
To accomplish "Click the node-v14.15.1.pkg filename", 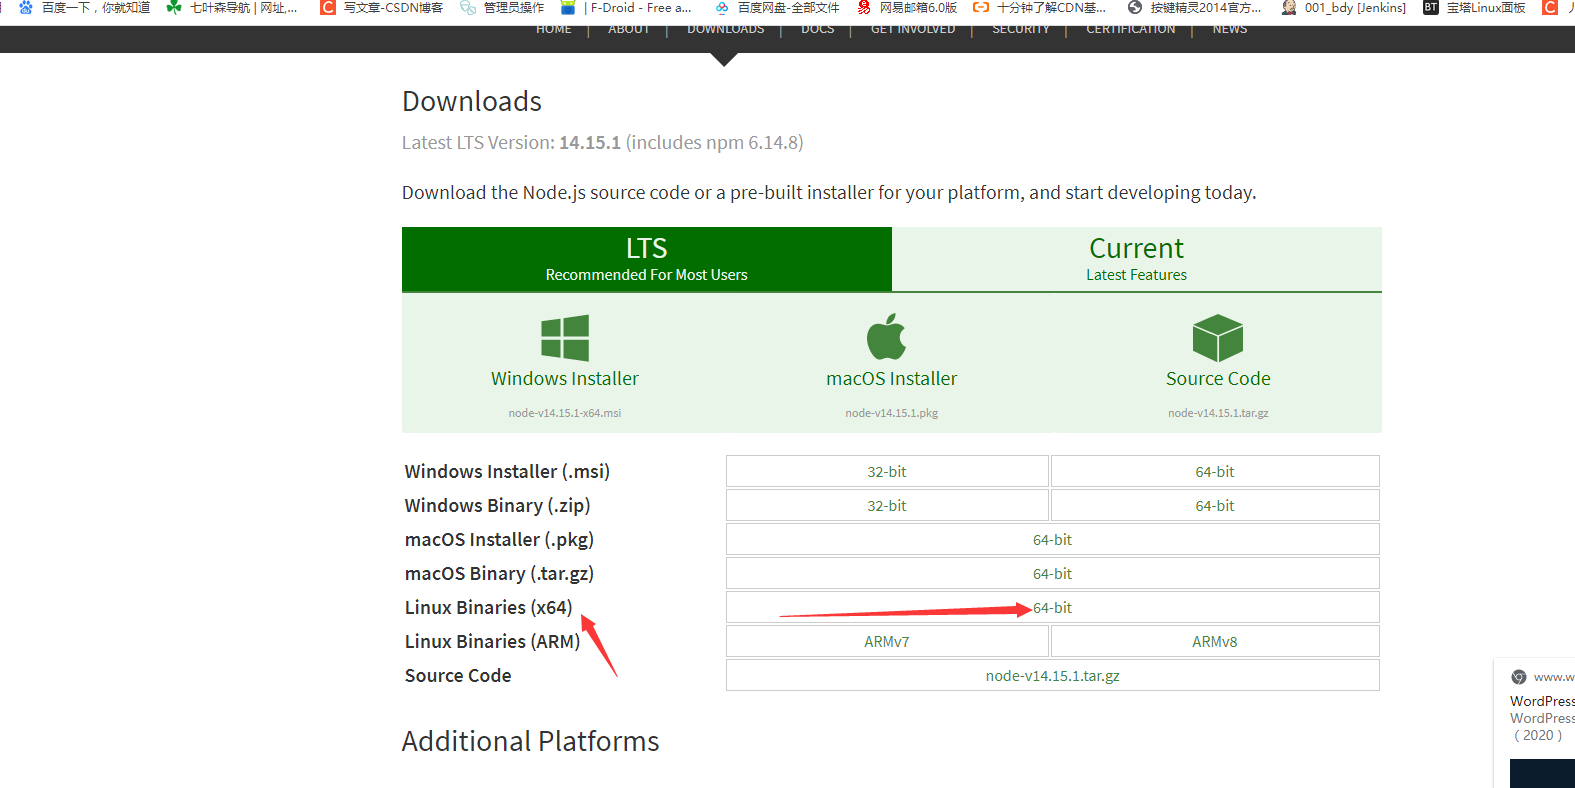I will pyautogui.click(x=892, y=413).
